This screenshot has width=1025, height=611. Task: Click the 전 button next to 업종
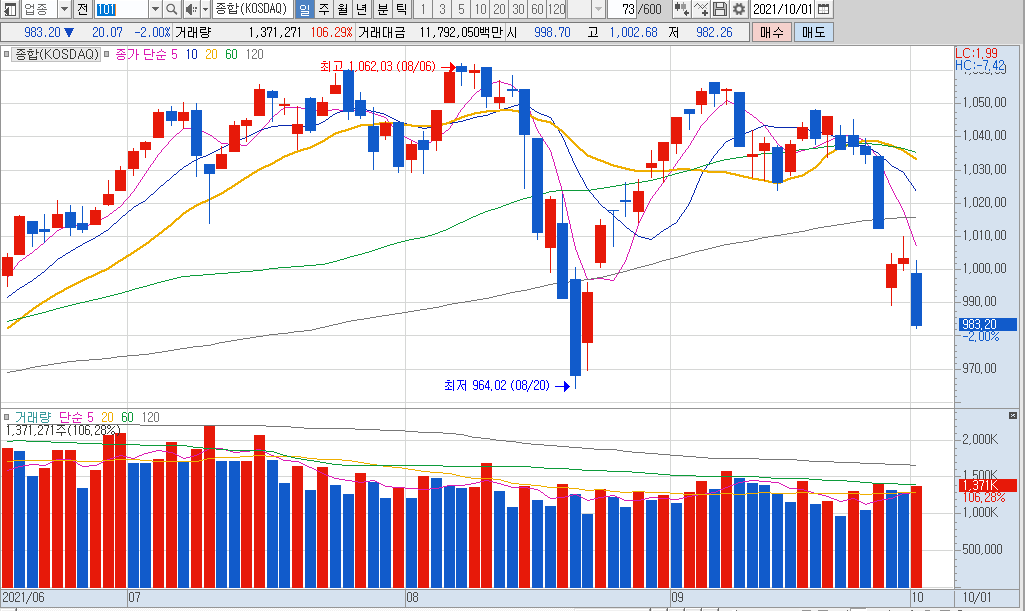point(82,9)
